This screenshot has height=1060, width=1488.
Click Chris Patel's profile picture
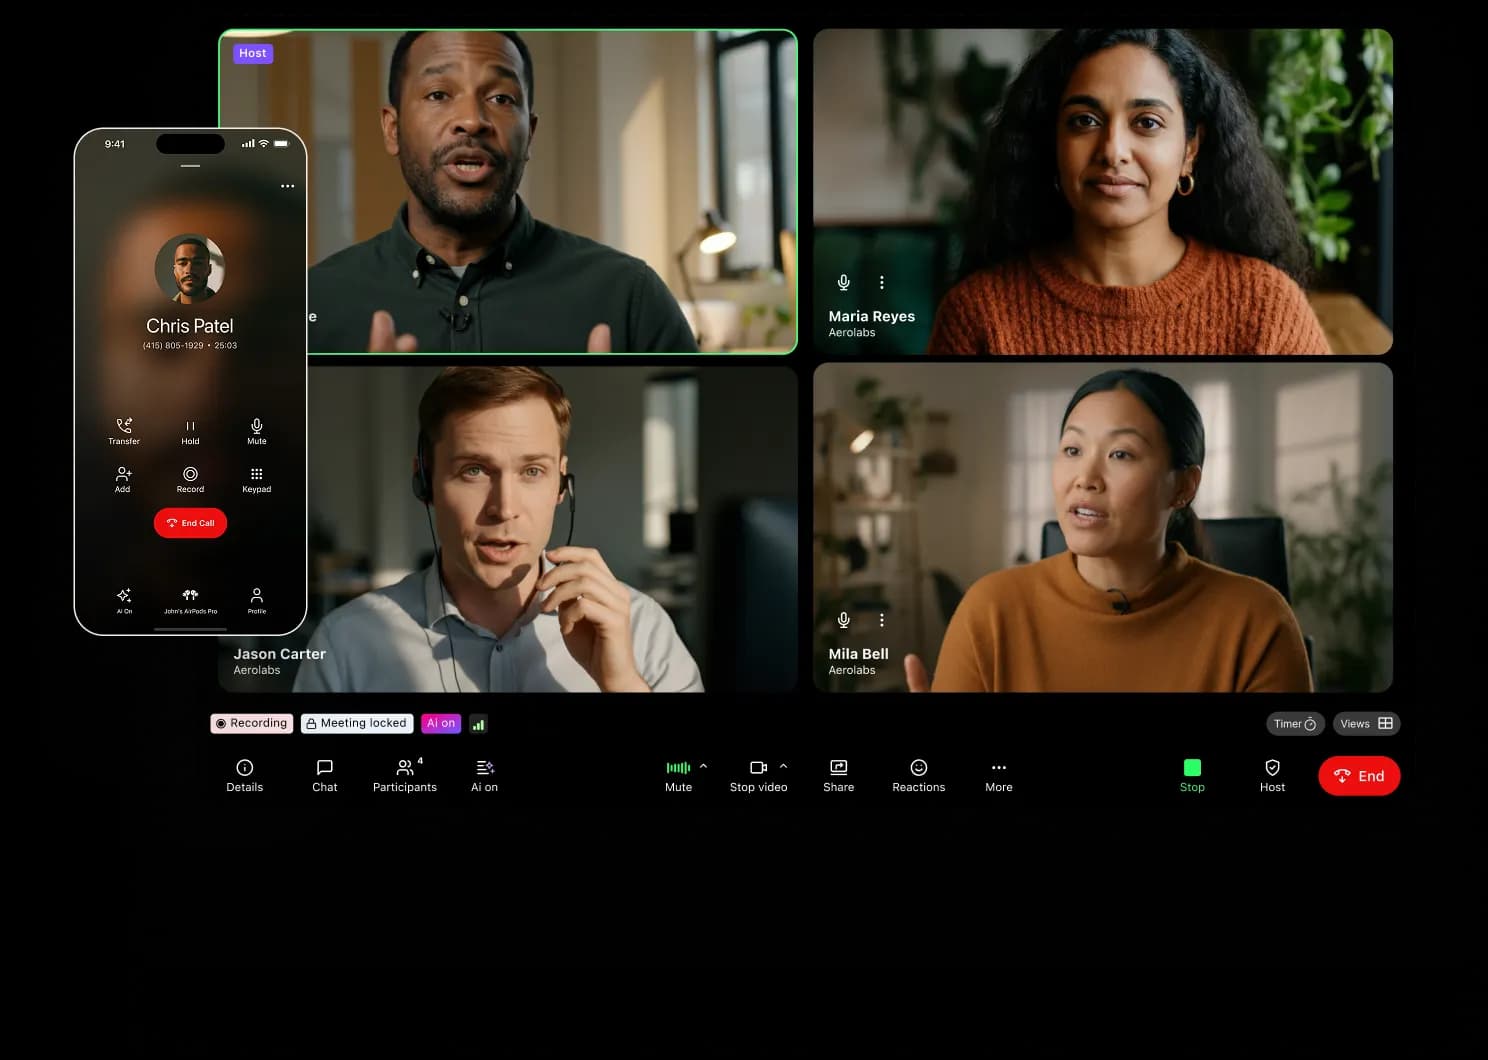point(190,267)
